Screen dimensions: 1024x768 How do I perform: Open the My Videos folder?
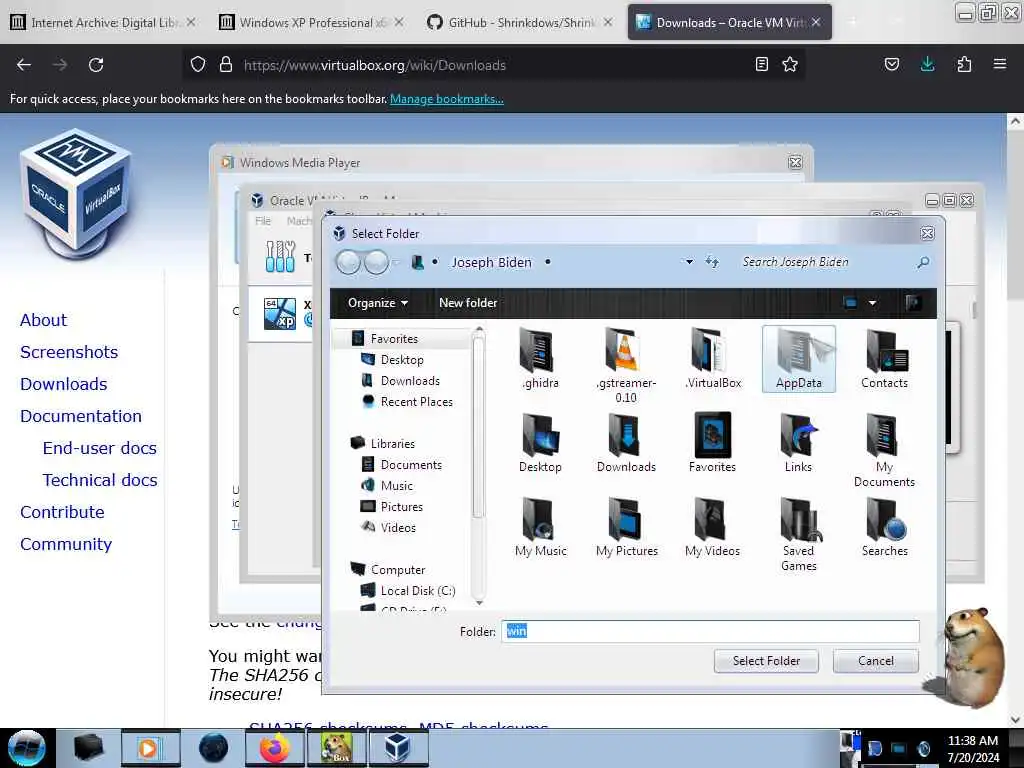712,527
